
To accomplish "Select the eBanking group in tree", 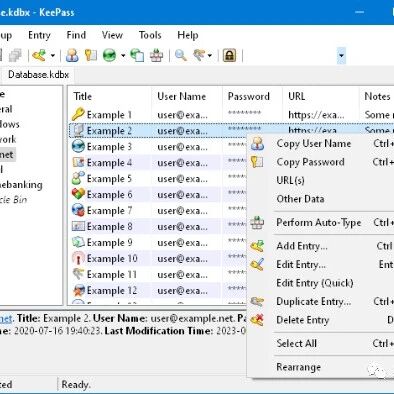I will click(x=21, y=185).
